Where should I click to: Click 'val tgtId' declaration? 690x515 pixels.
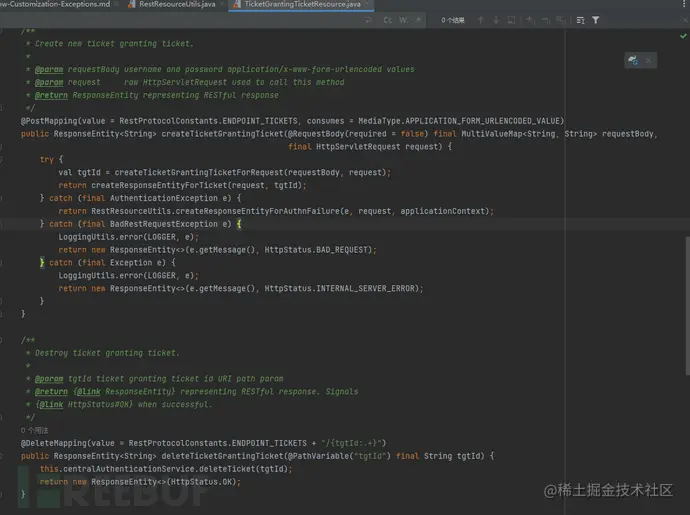click(x=80, y=173)
